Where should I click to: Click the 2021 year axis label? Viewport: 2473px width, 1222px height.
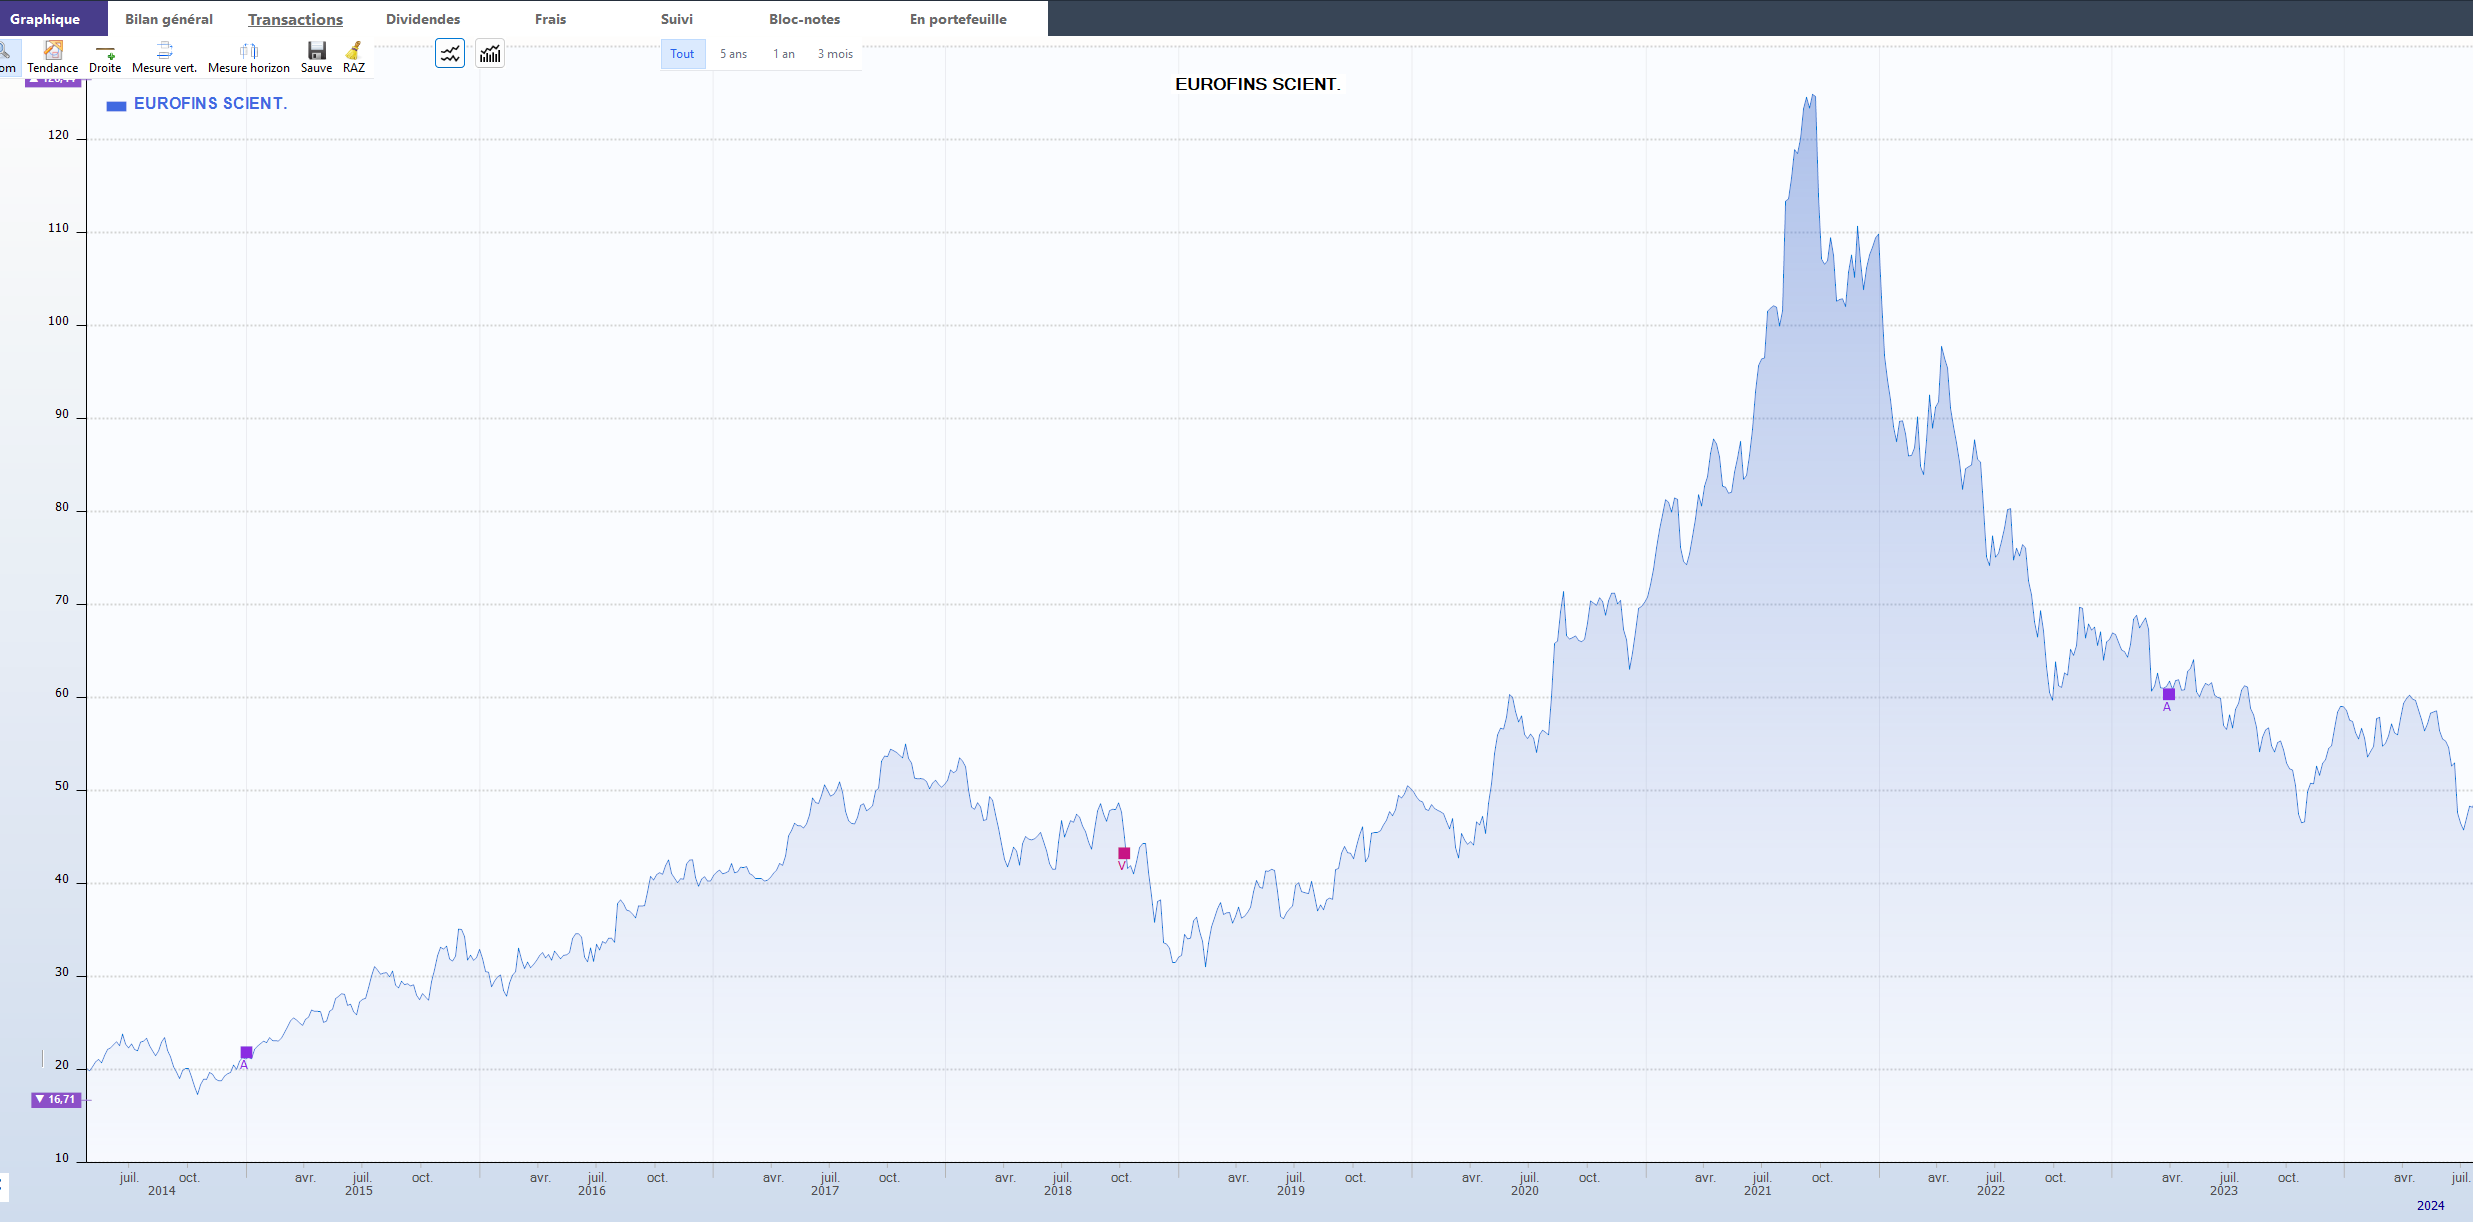click(1757, 1191)
